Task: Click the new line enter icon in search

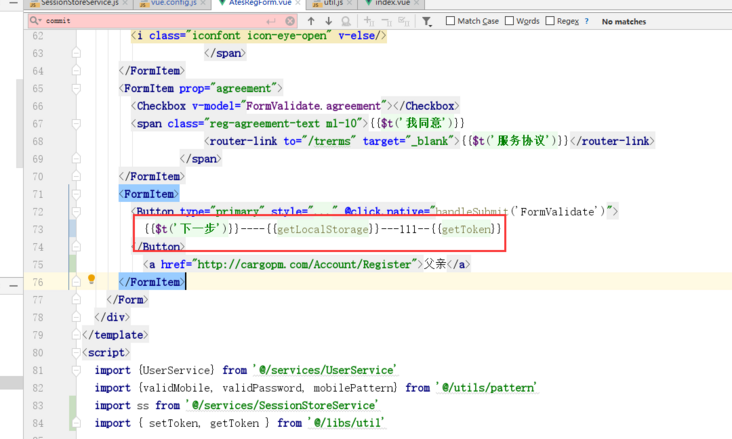Action: click(x=271, y=21)
